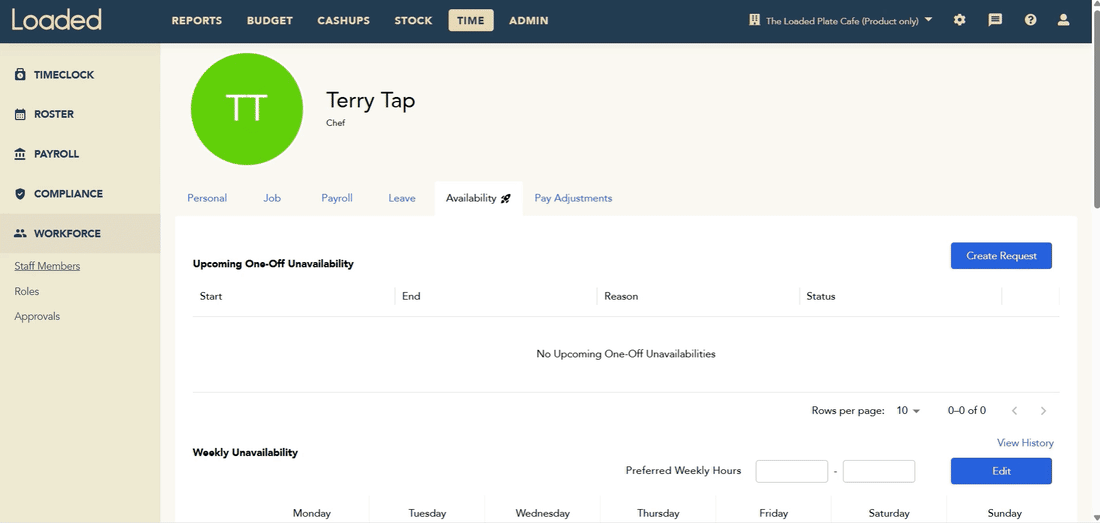Switch to the Payroll tab
This screenshot has height=523, width=1100.
(x=337, y=198)
